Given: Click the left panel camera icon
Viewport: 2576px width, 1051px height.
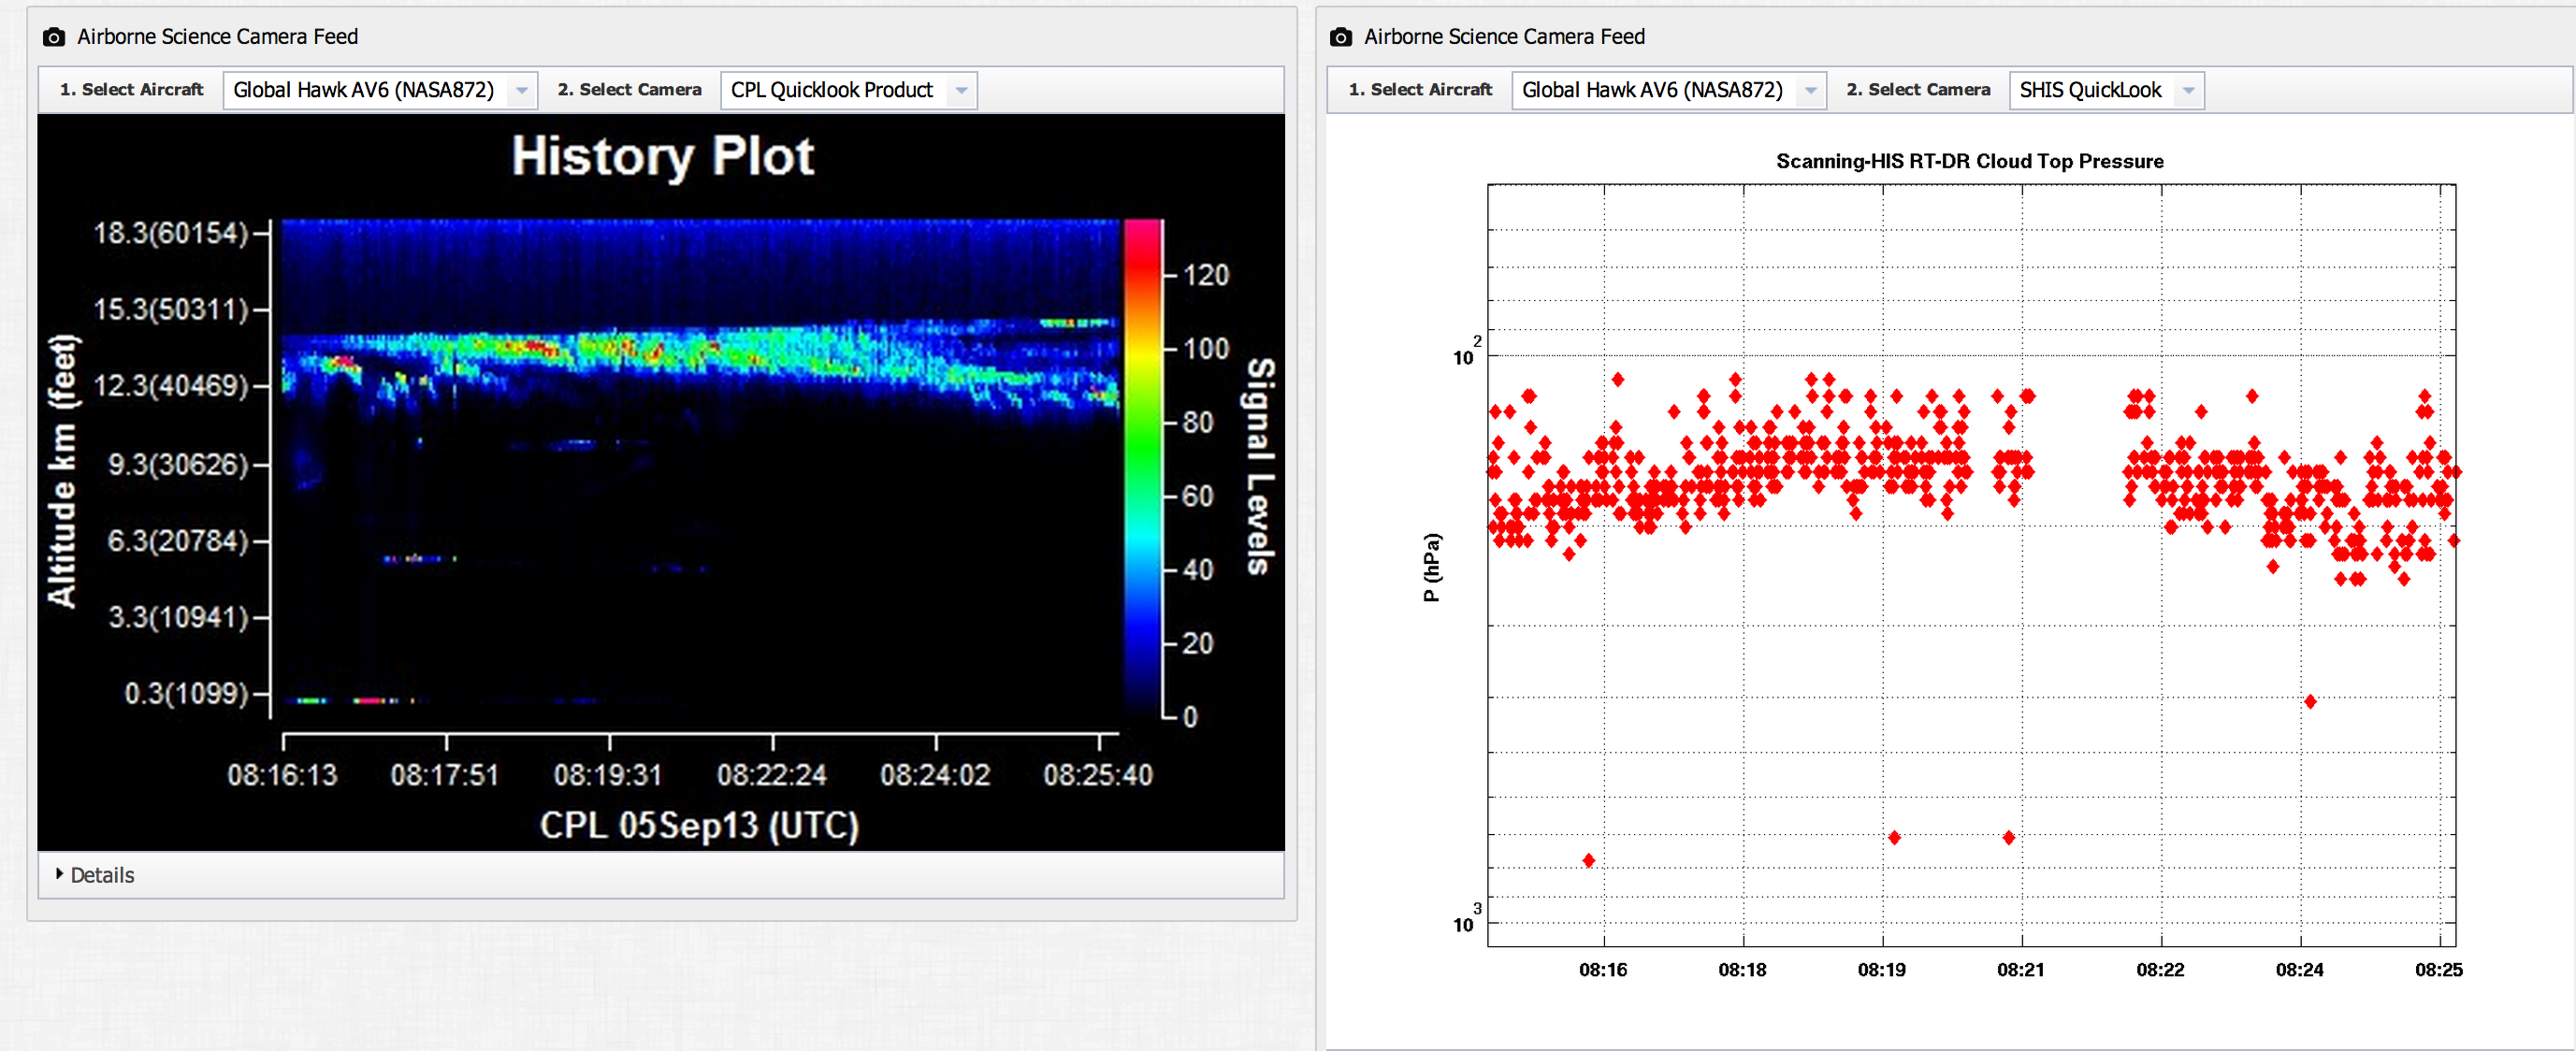Looking at the screenshot, I should point(54,37).
